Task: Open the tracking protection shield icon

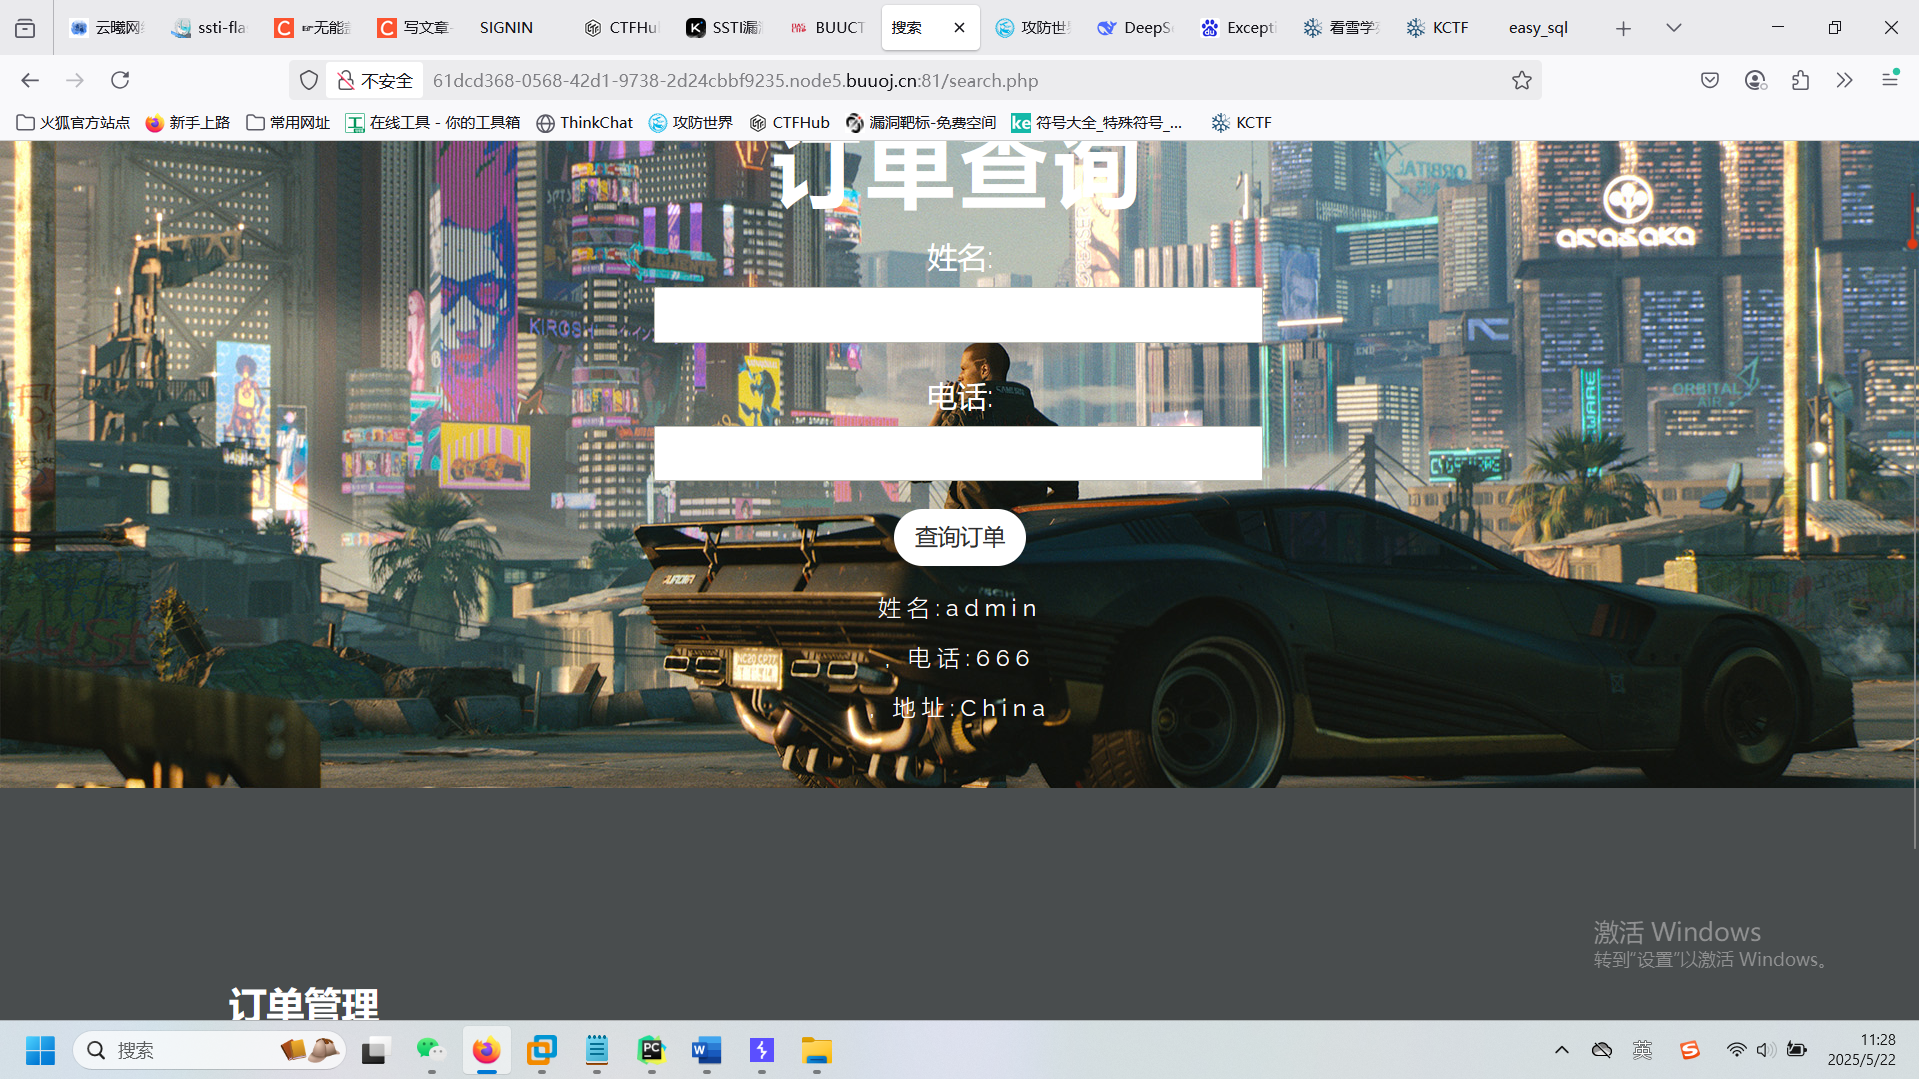Action: click(309, 80)
